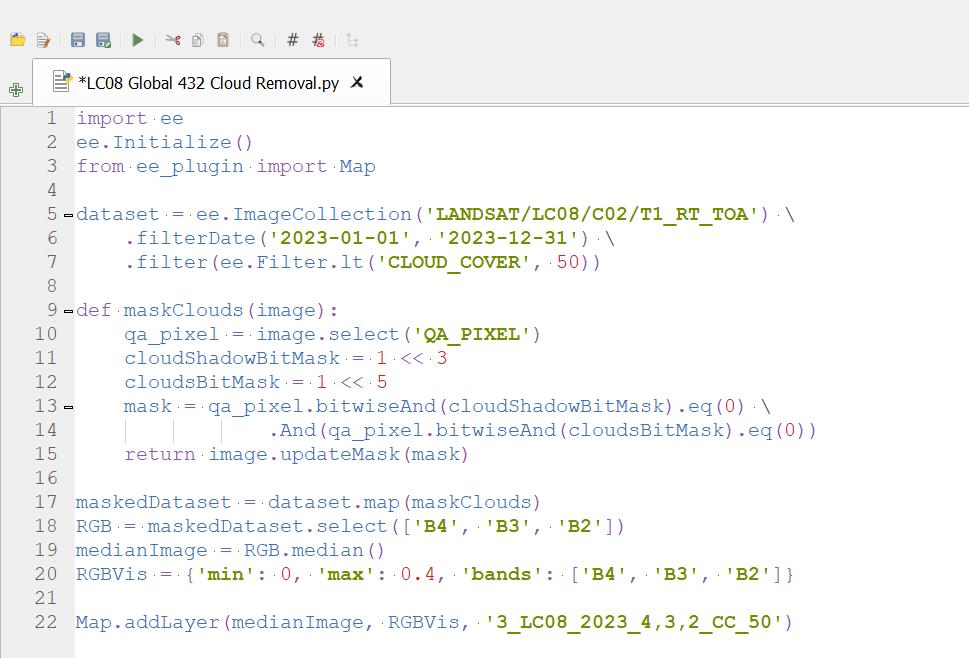
Task: Toggle comment with the plain # icon
Action: [293, 40]
